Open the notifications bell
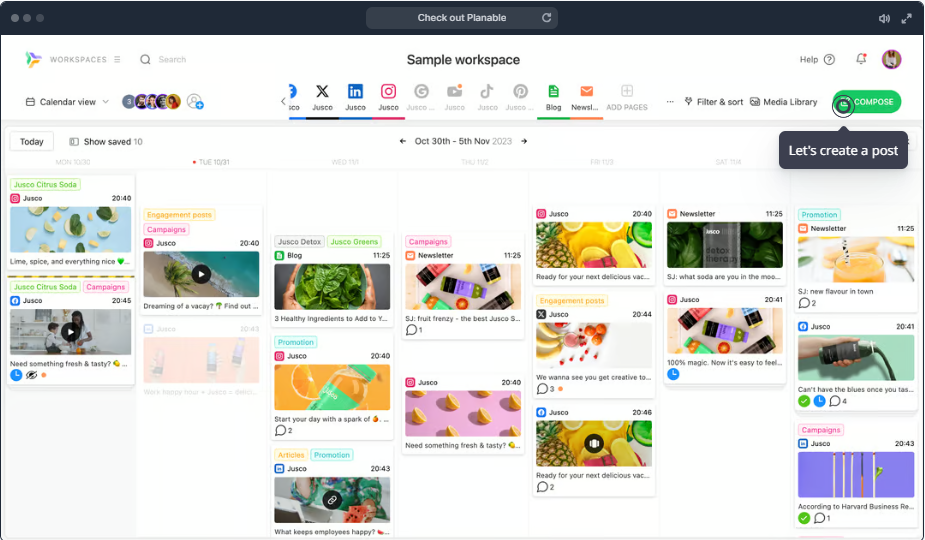The height and width of the screenshot is (540, 925). coord(861,59)
